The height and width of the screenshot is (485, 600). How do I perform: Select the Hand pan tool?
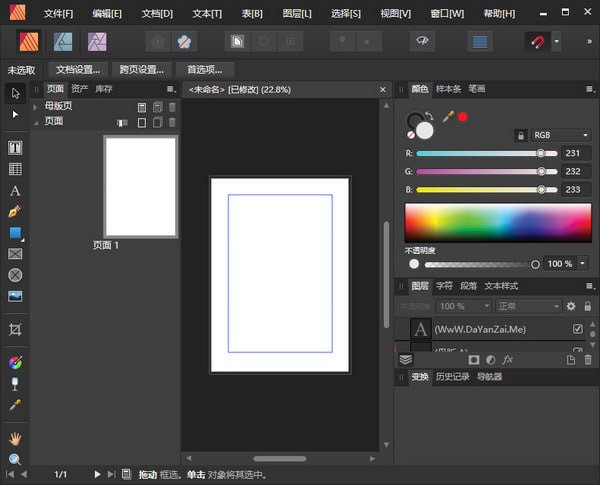click(x=15, y=438)
